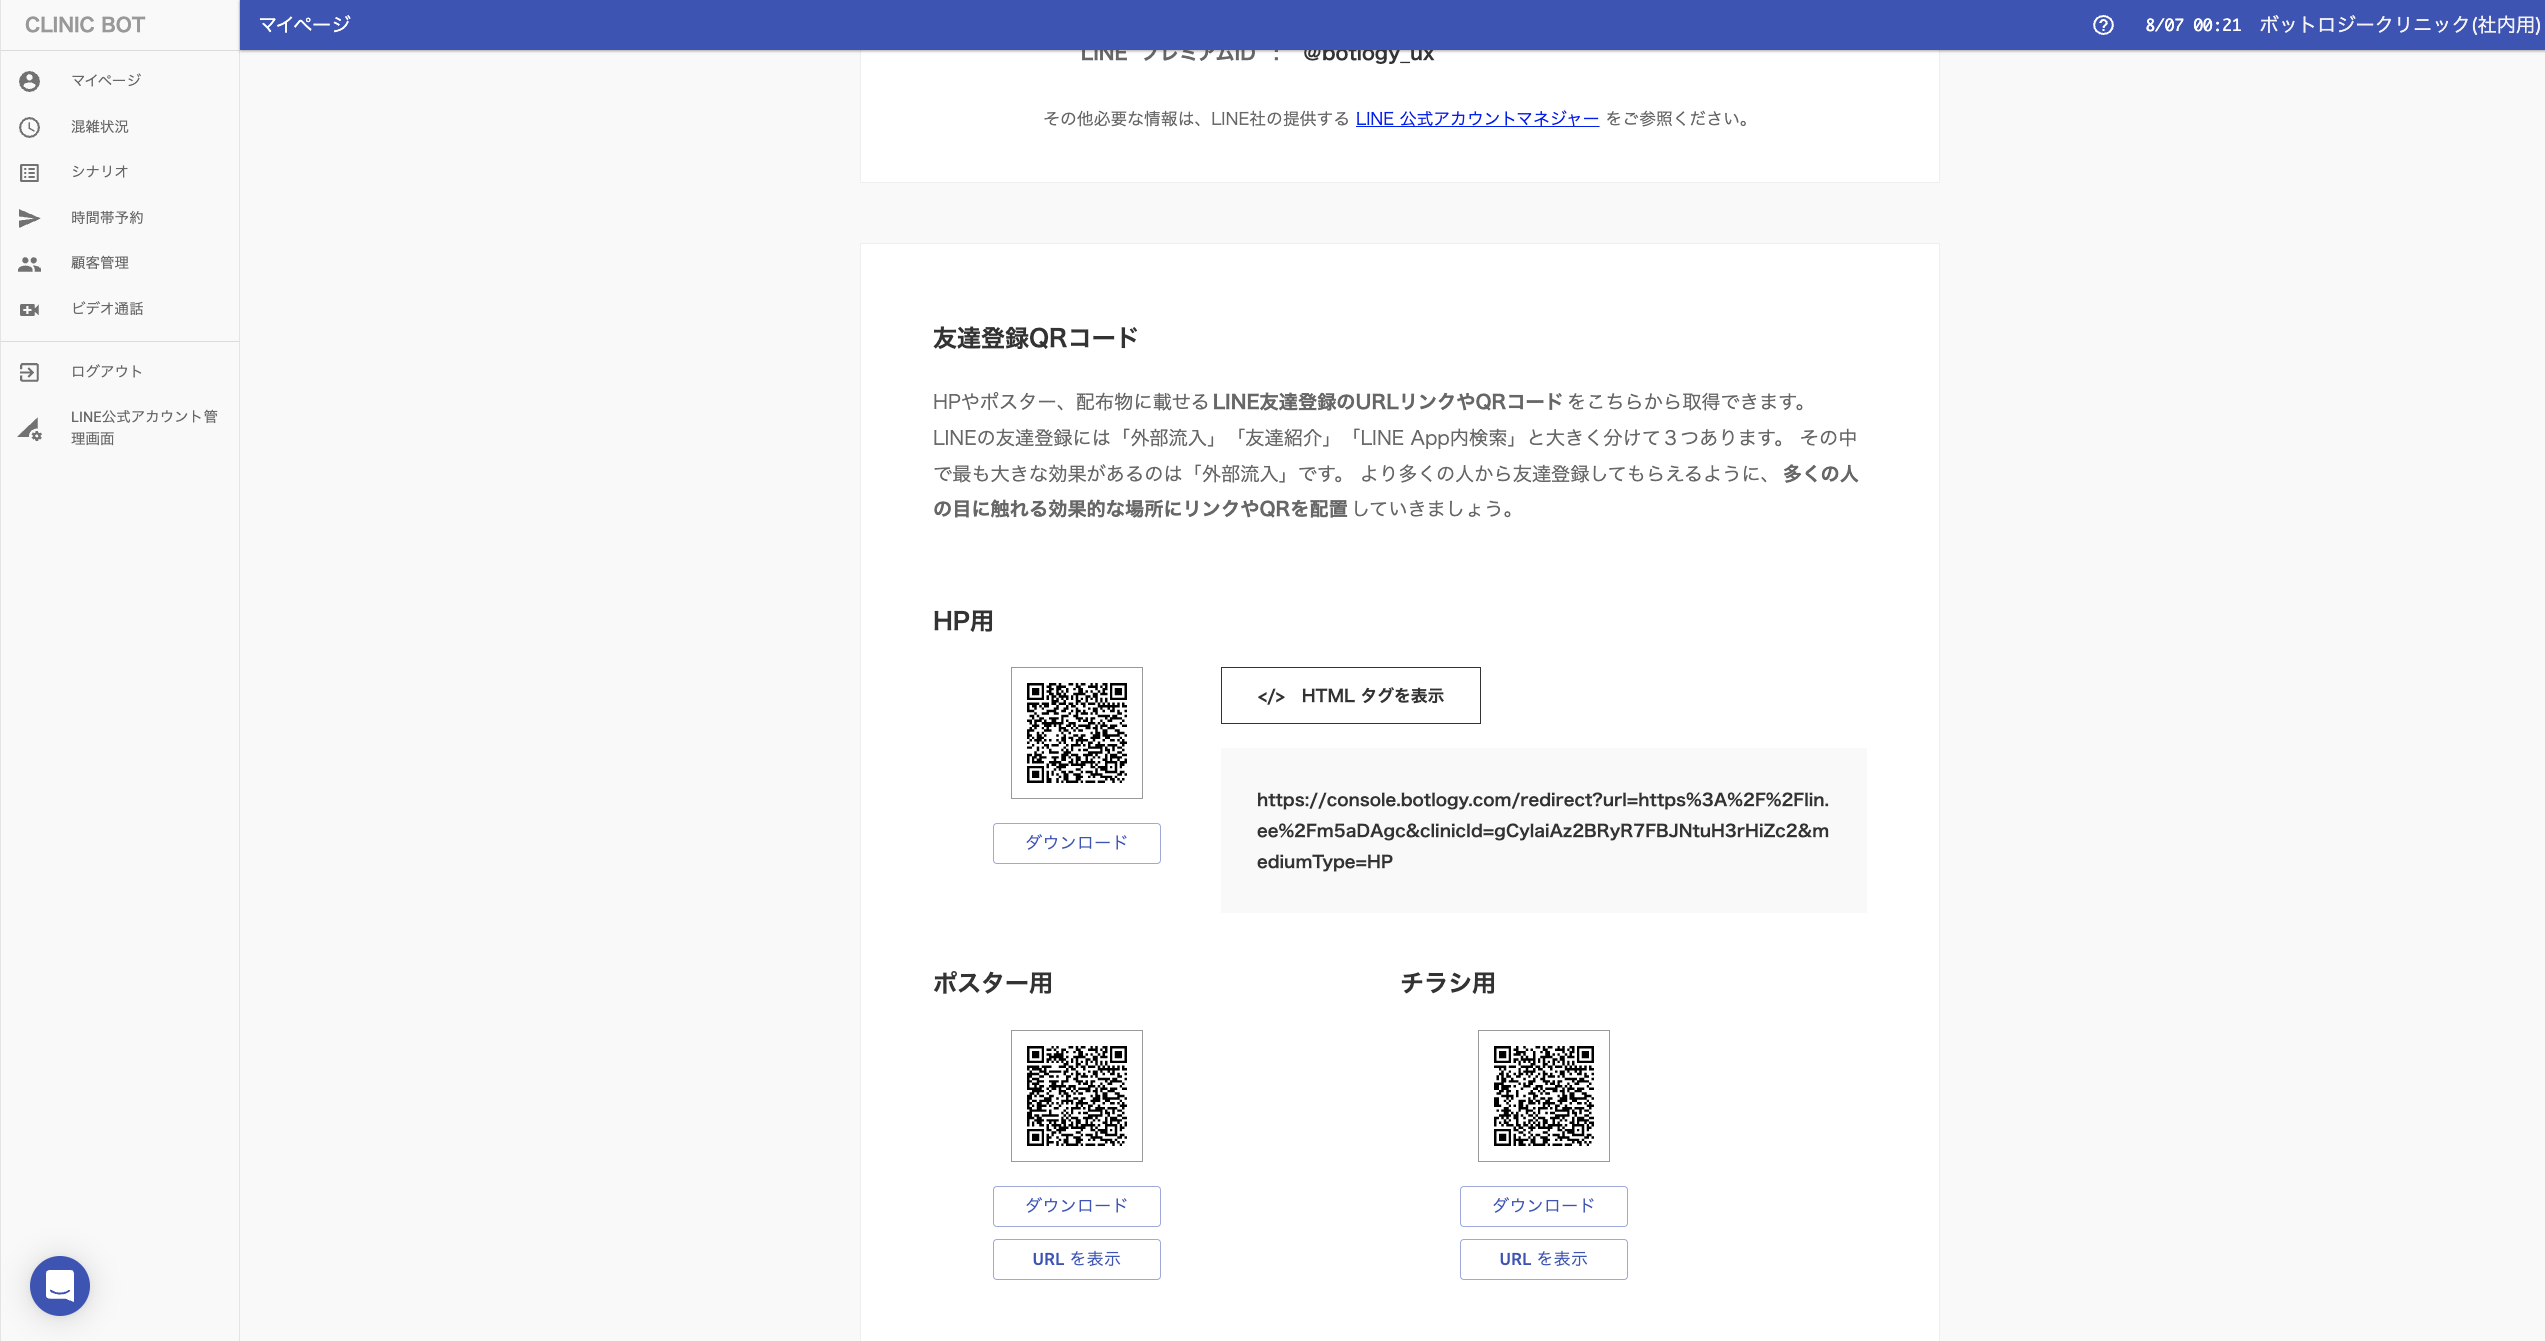Show URL for チラシ用 QR code
This screenshot has height=1341, width=2545.
coord(1543,1259)
